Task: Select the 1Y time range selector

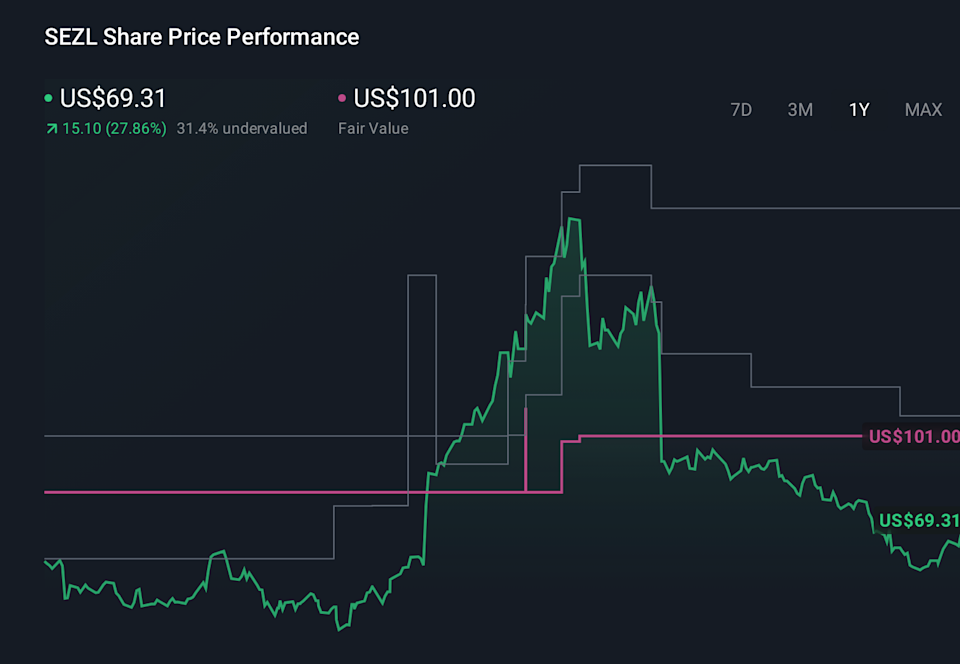Action: click(859, 110)
